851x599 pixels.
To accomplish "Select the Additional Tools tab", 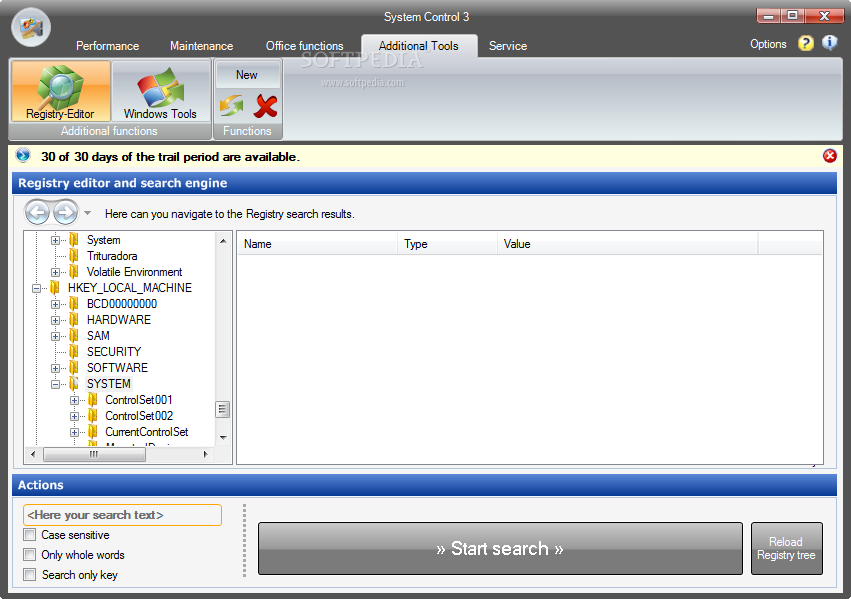I will (x=419, y=46).
